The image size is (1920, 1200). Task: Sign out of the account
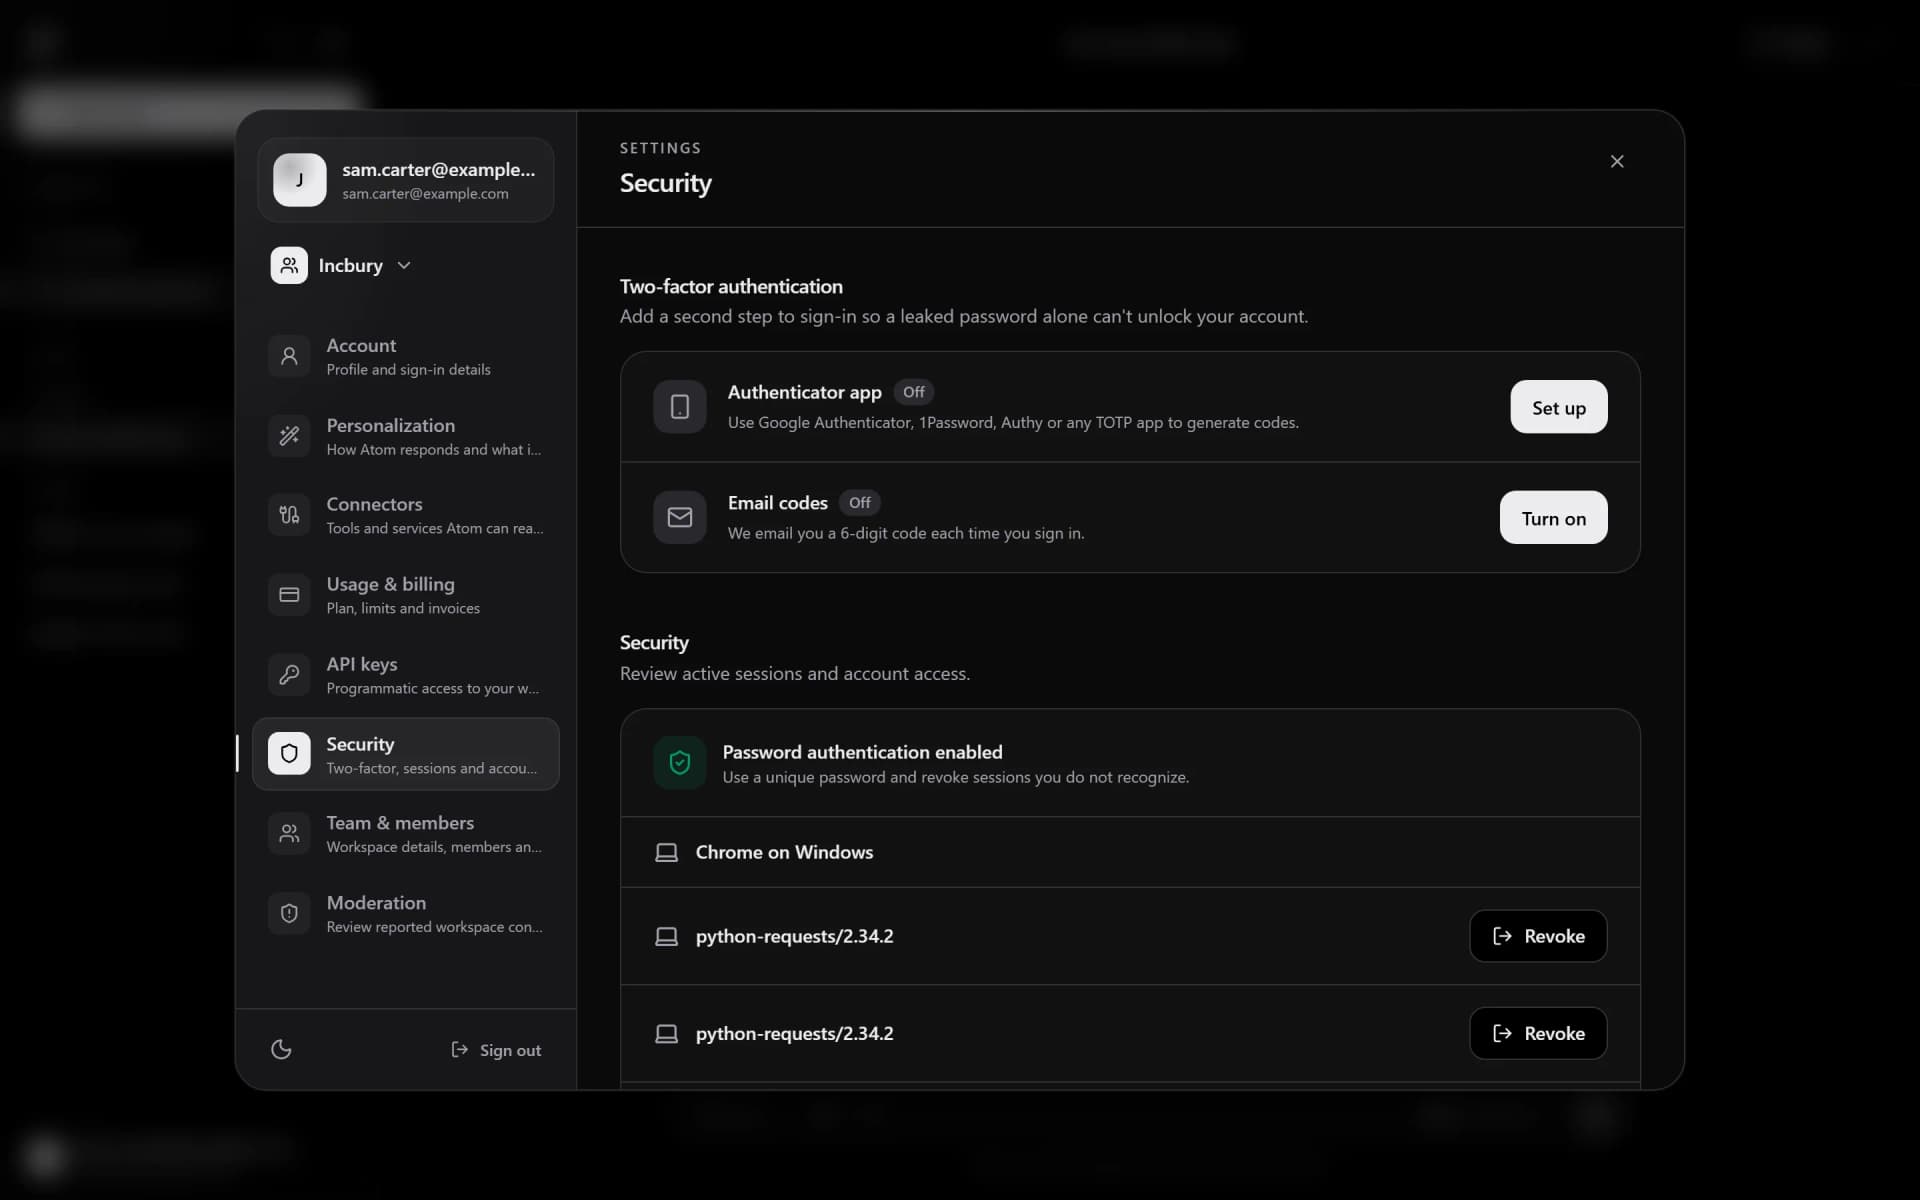point(496,1049)
